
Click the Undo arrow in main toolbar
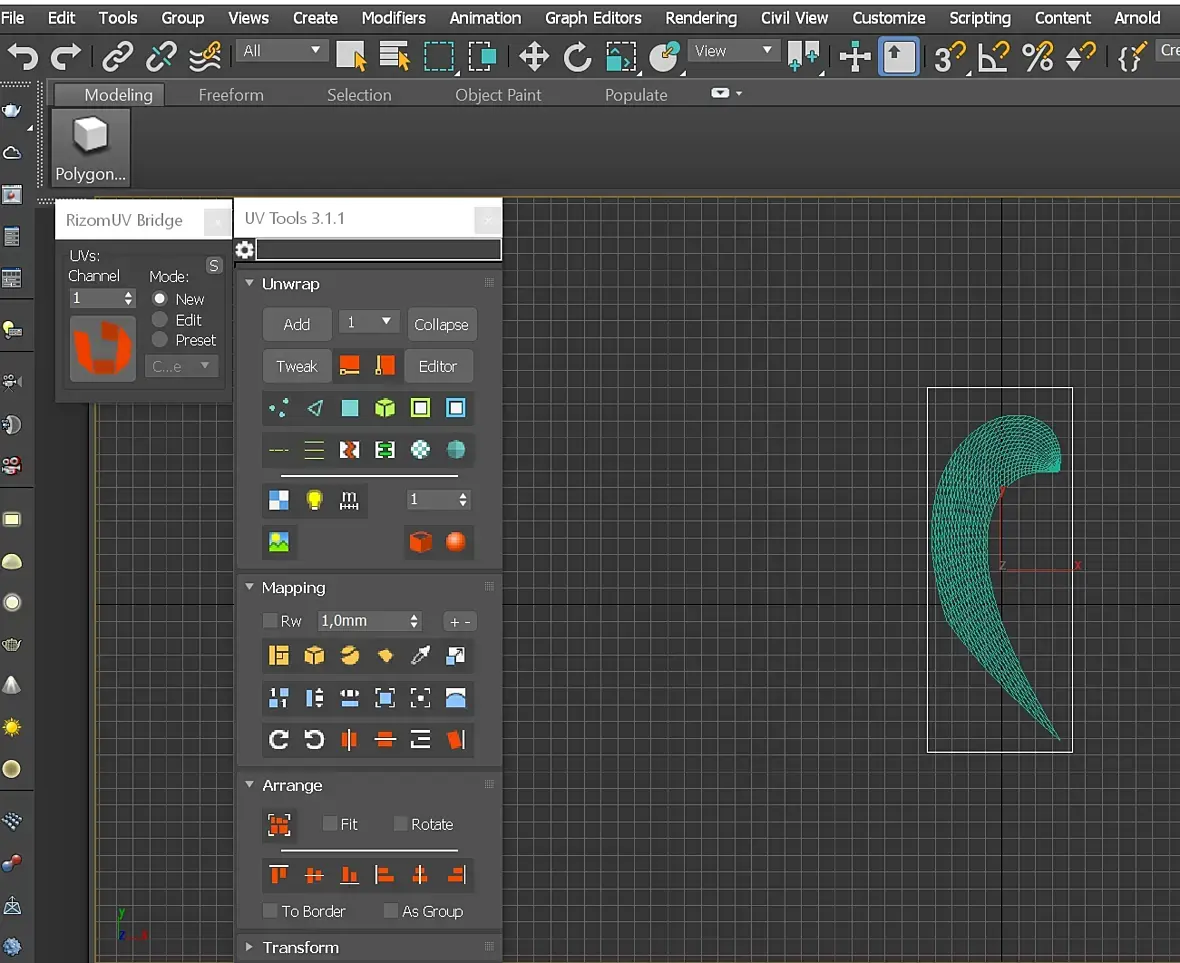click(x=22, y=57)
